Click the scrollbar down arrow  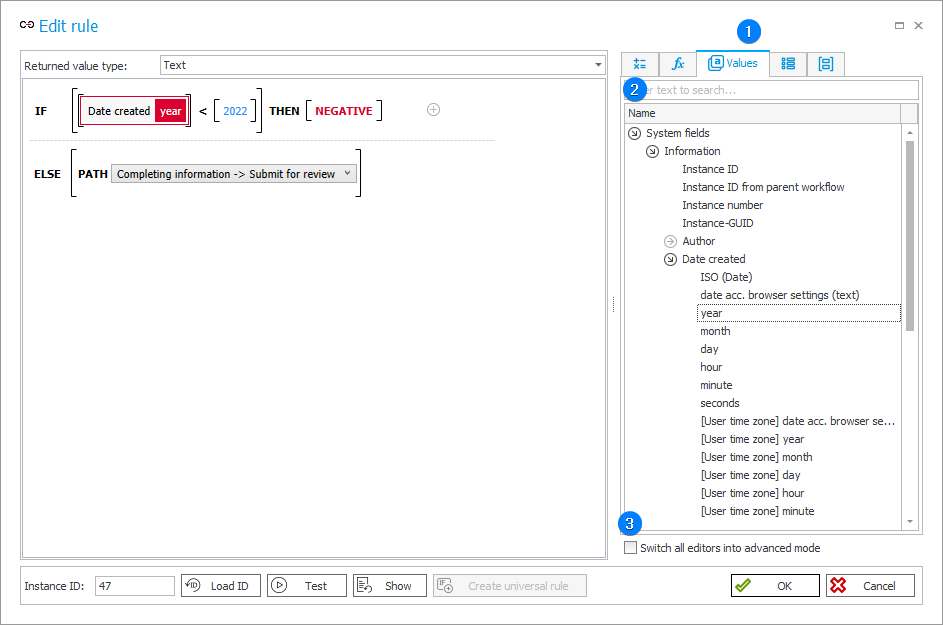click(910, 522)
